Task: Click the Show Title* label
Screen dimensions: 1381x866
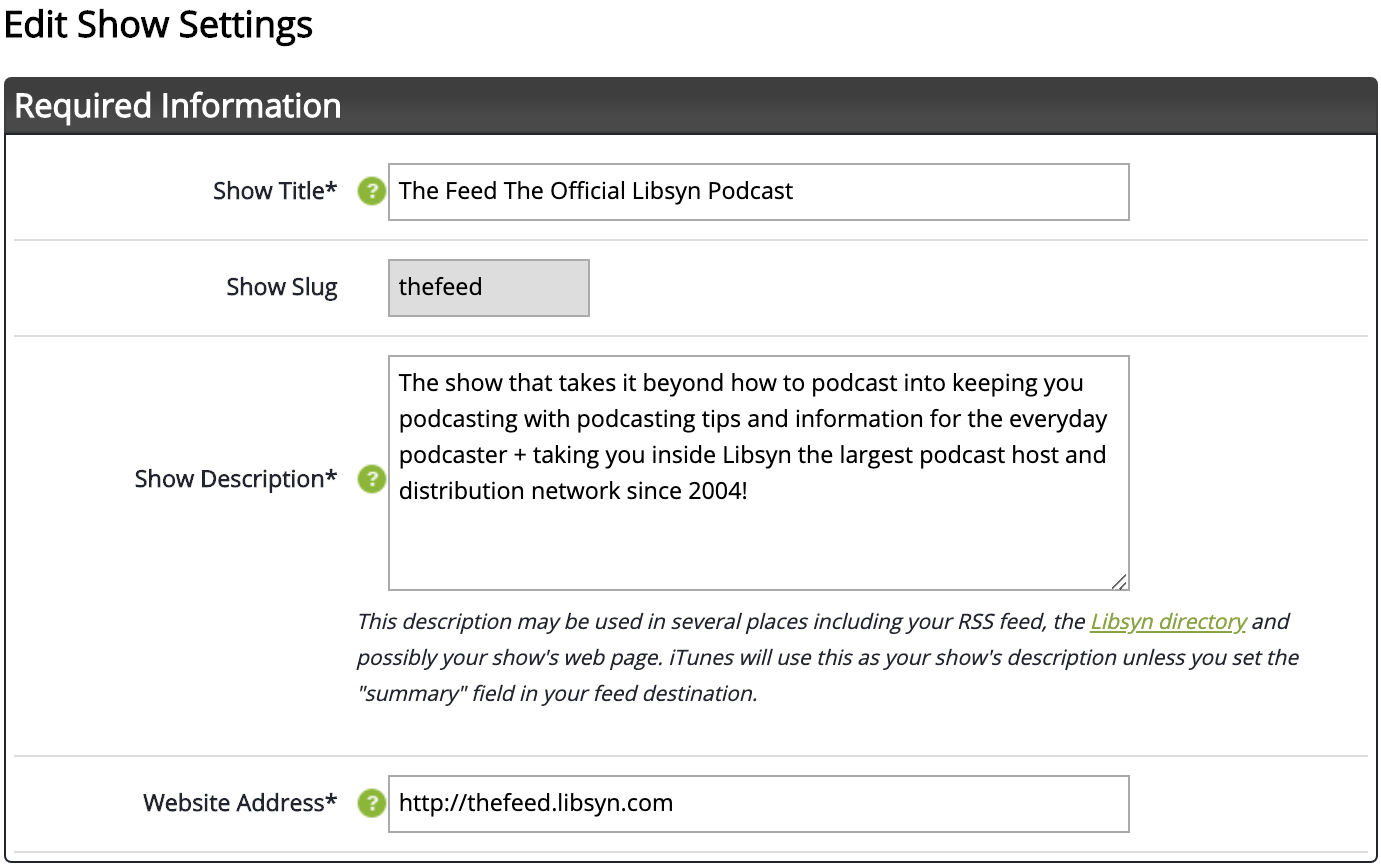Action: pos(275,191)
